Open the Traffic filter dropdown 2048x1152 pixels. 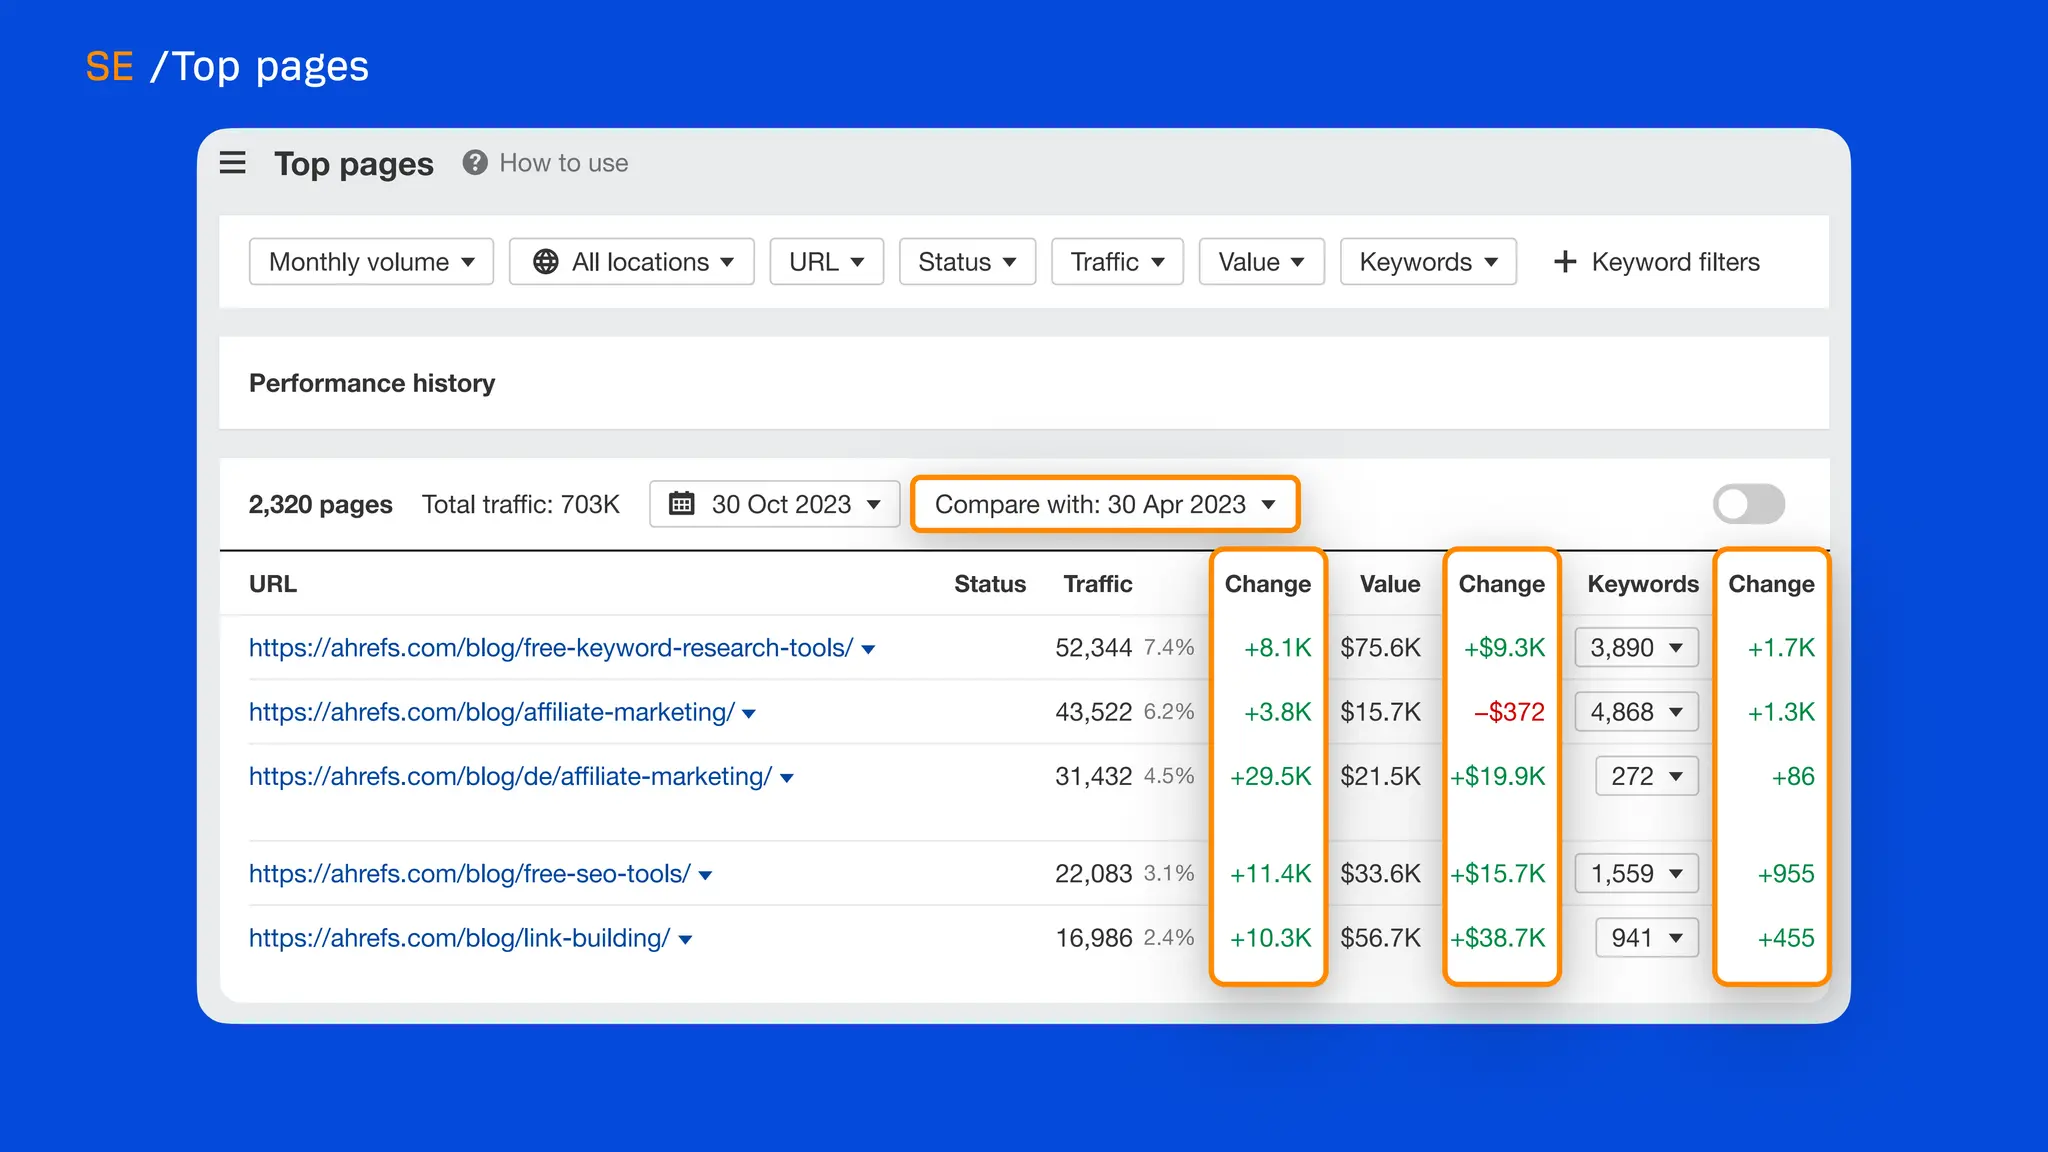(x=1117, y=262)
